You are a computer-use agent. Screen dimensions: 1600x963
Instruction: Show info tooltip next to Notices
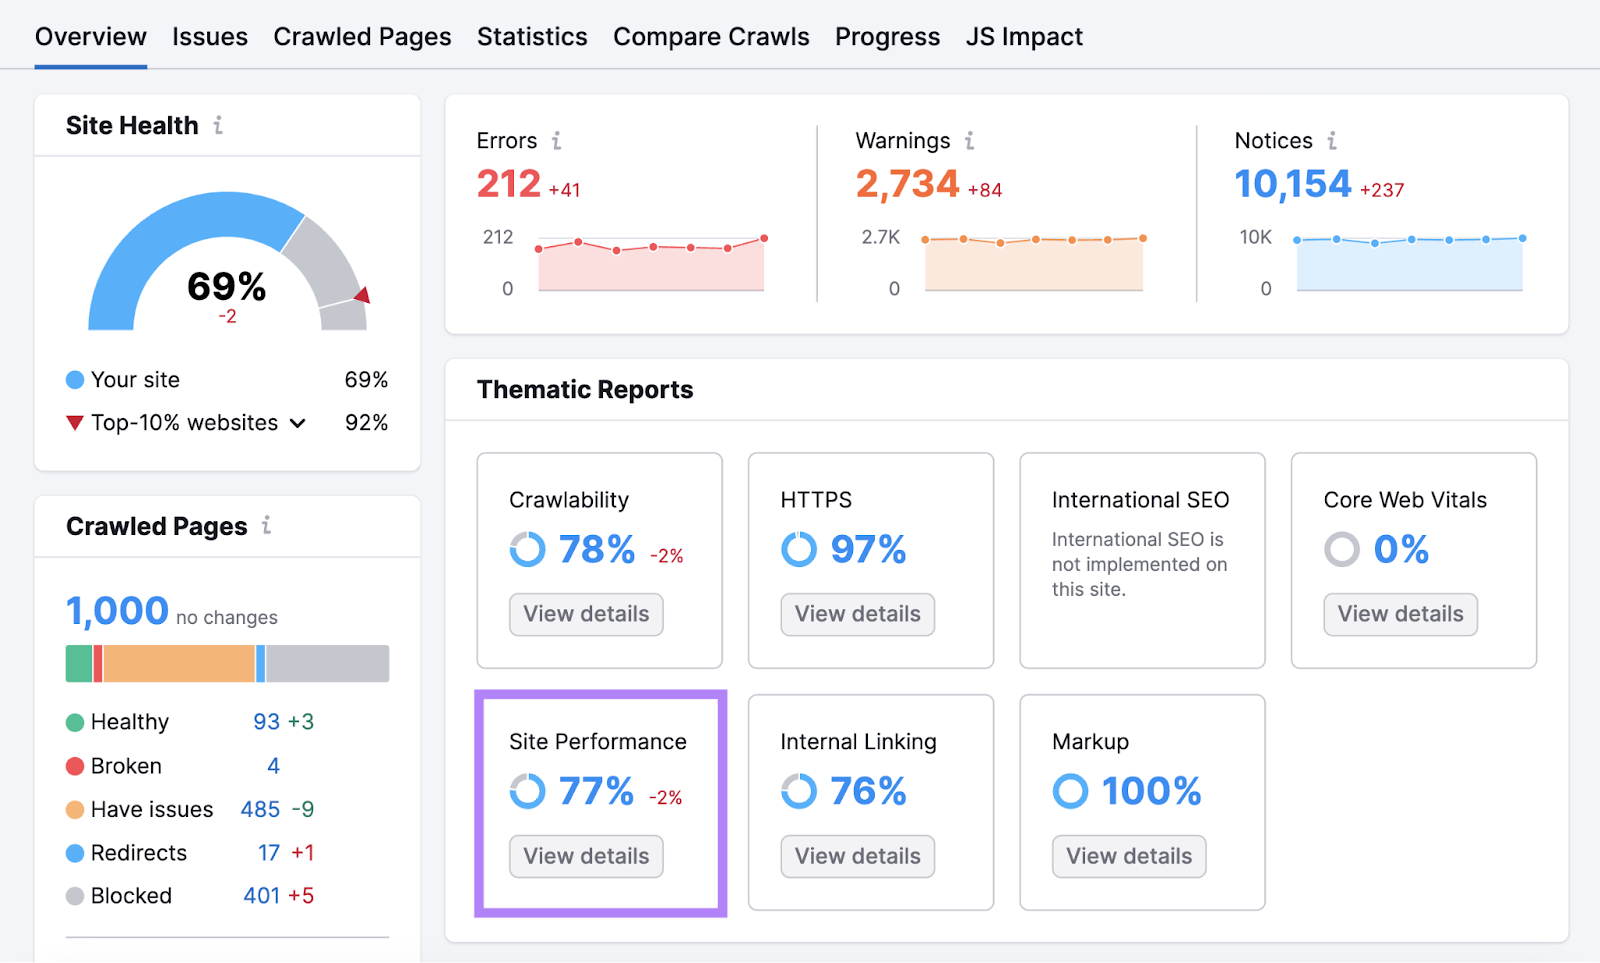1332,141
